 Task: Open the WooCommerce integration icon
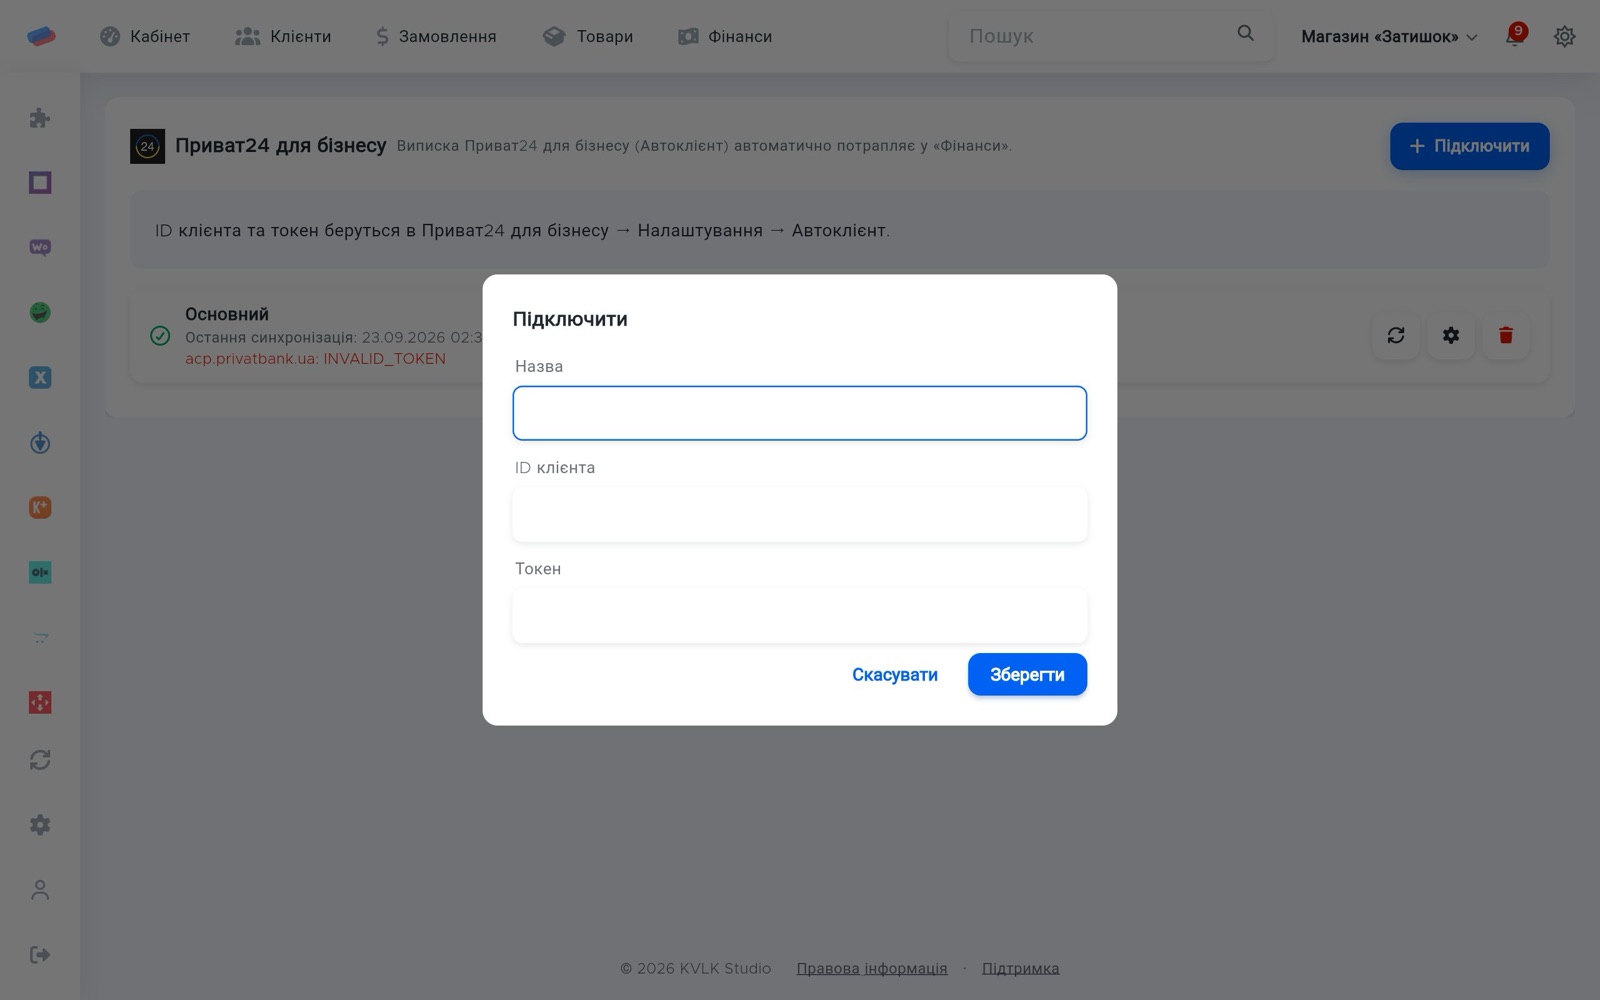[x=40, y=247]
